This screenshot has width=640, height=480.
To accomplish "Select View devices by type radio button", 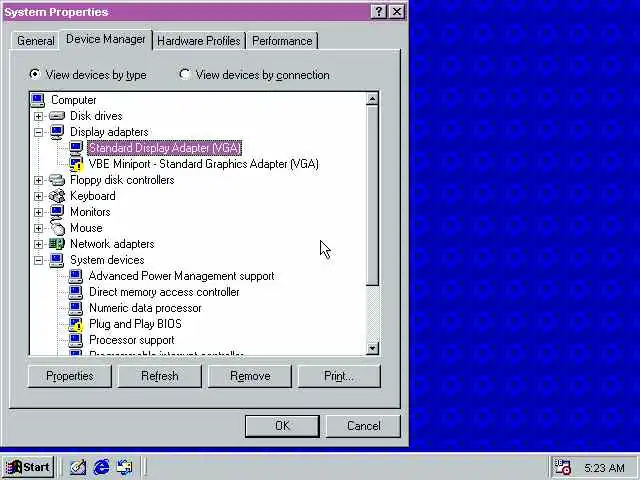I will [x=35, y=74].
